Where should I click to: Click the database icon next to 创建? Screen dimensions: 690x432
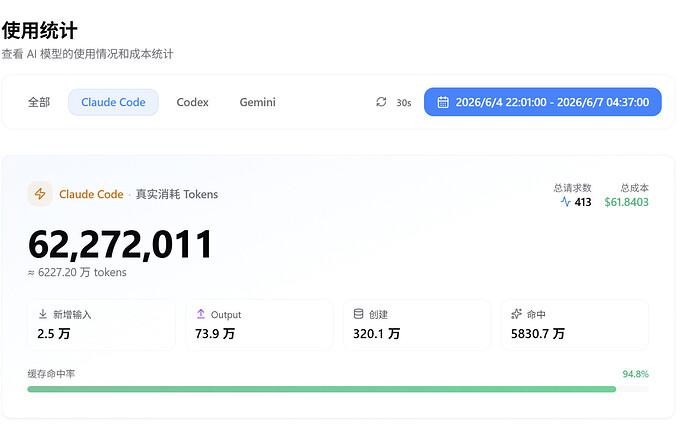[358, 314]
